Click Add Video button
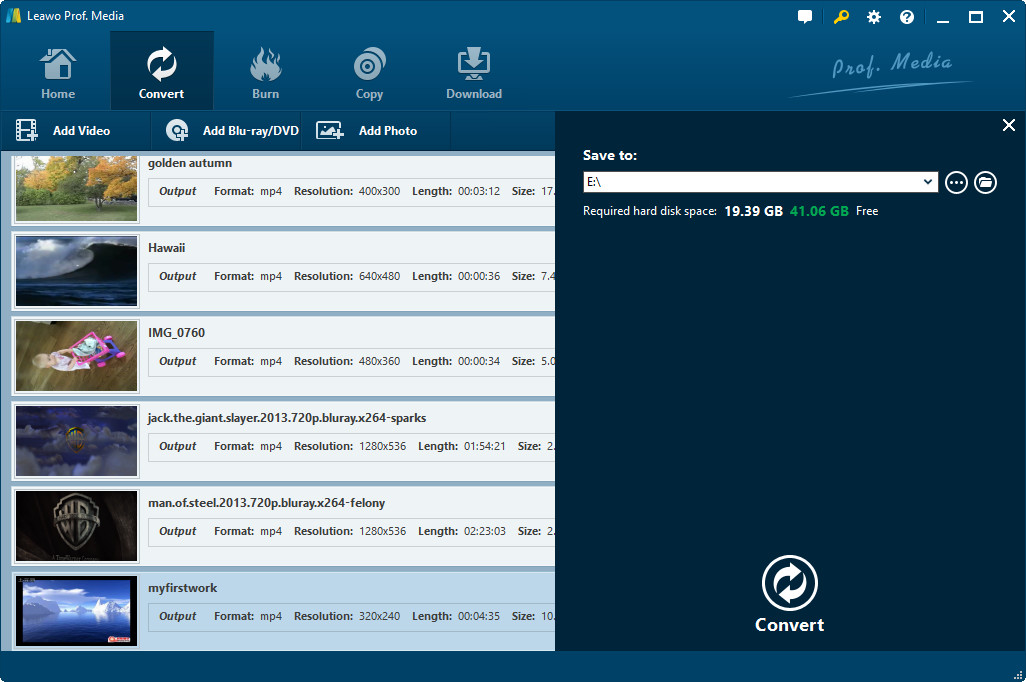Viewport: 1026px width, 682px height. (65, 131)
